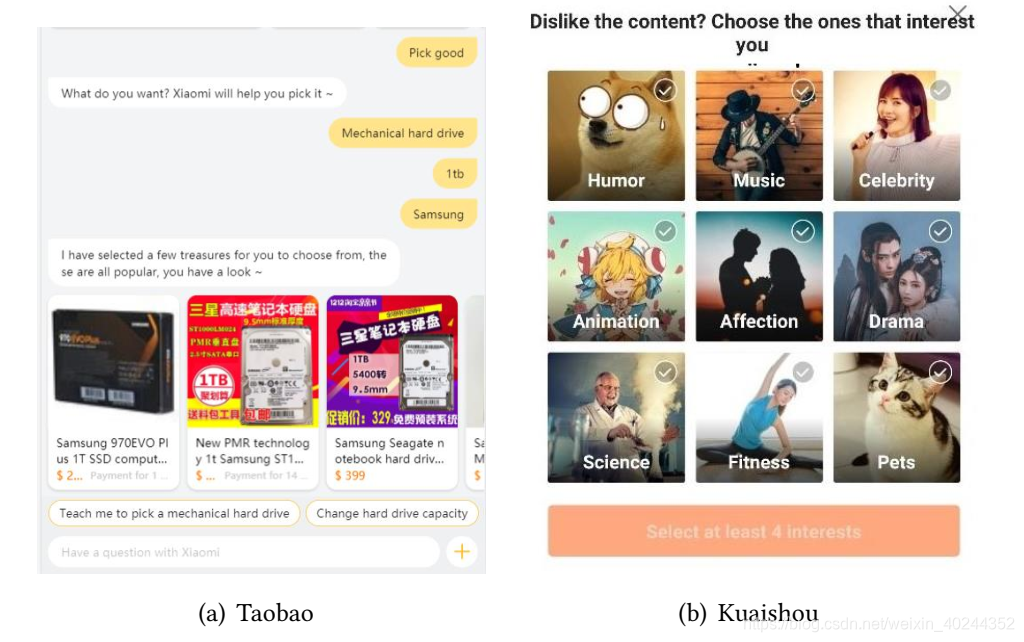Viewport: 1024px width, 642px height.
Task: Click the plus icon beside the message box
Action: tap(462, 552)
